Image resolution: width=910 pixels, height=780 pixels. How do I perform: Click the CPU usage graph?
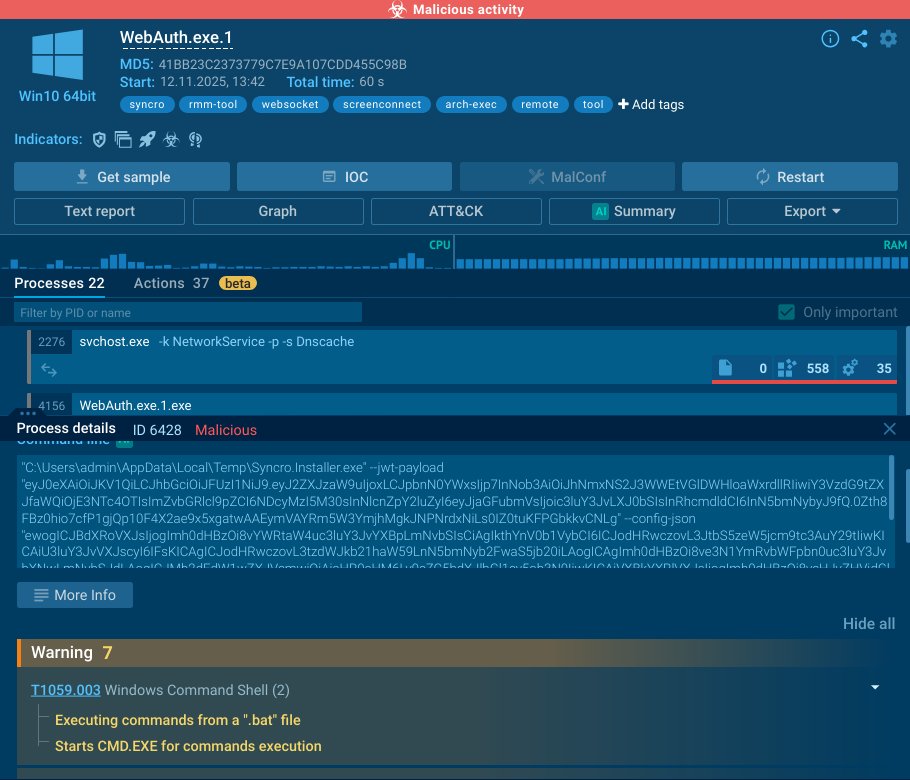pos(226,254)
